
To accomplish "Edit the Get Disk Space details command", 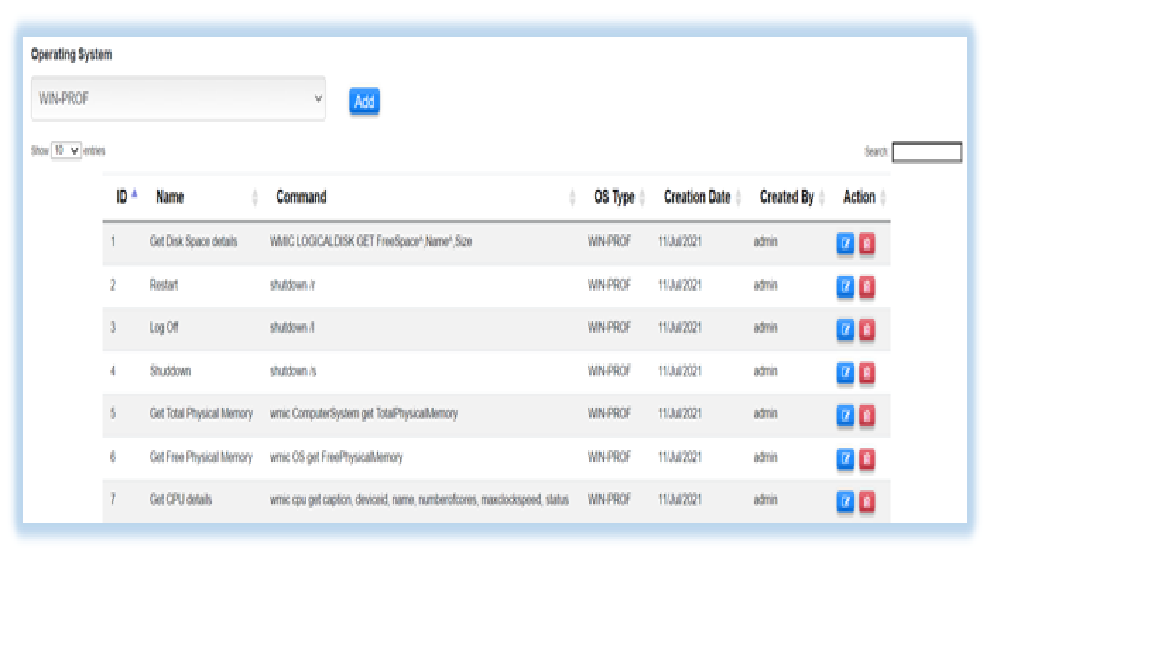I will point(845,243).
